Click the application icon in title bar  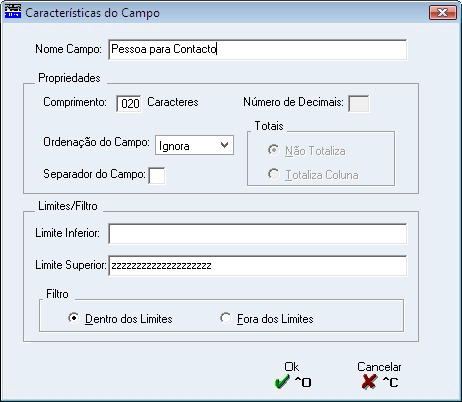(x=13, y=12)
